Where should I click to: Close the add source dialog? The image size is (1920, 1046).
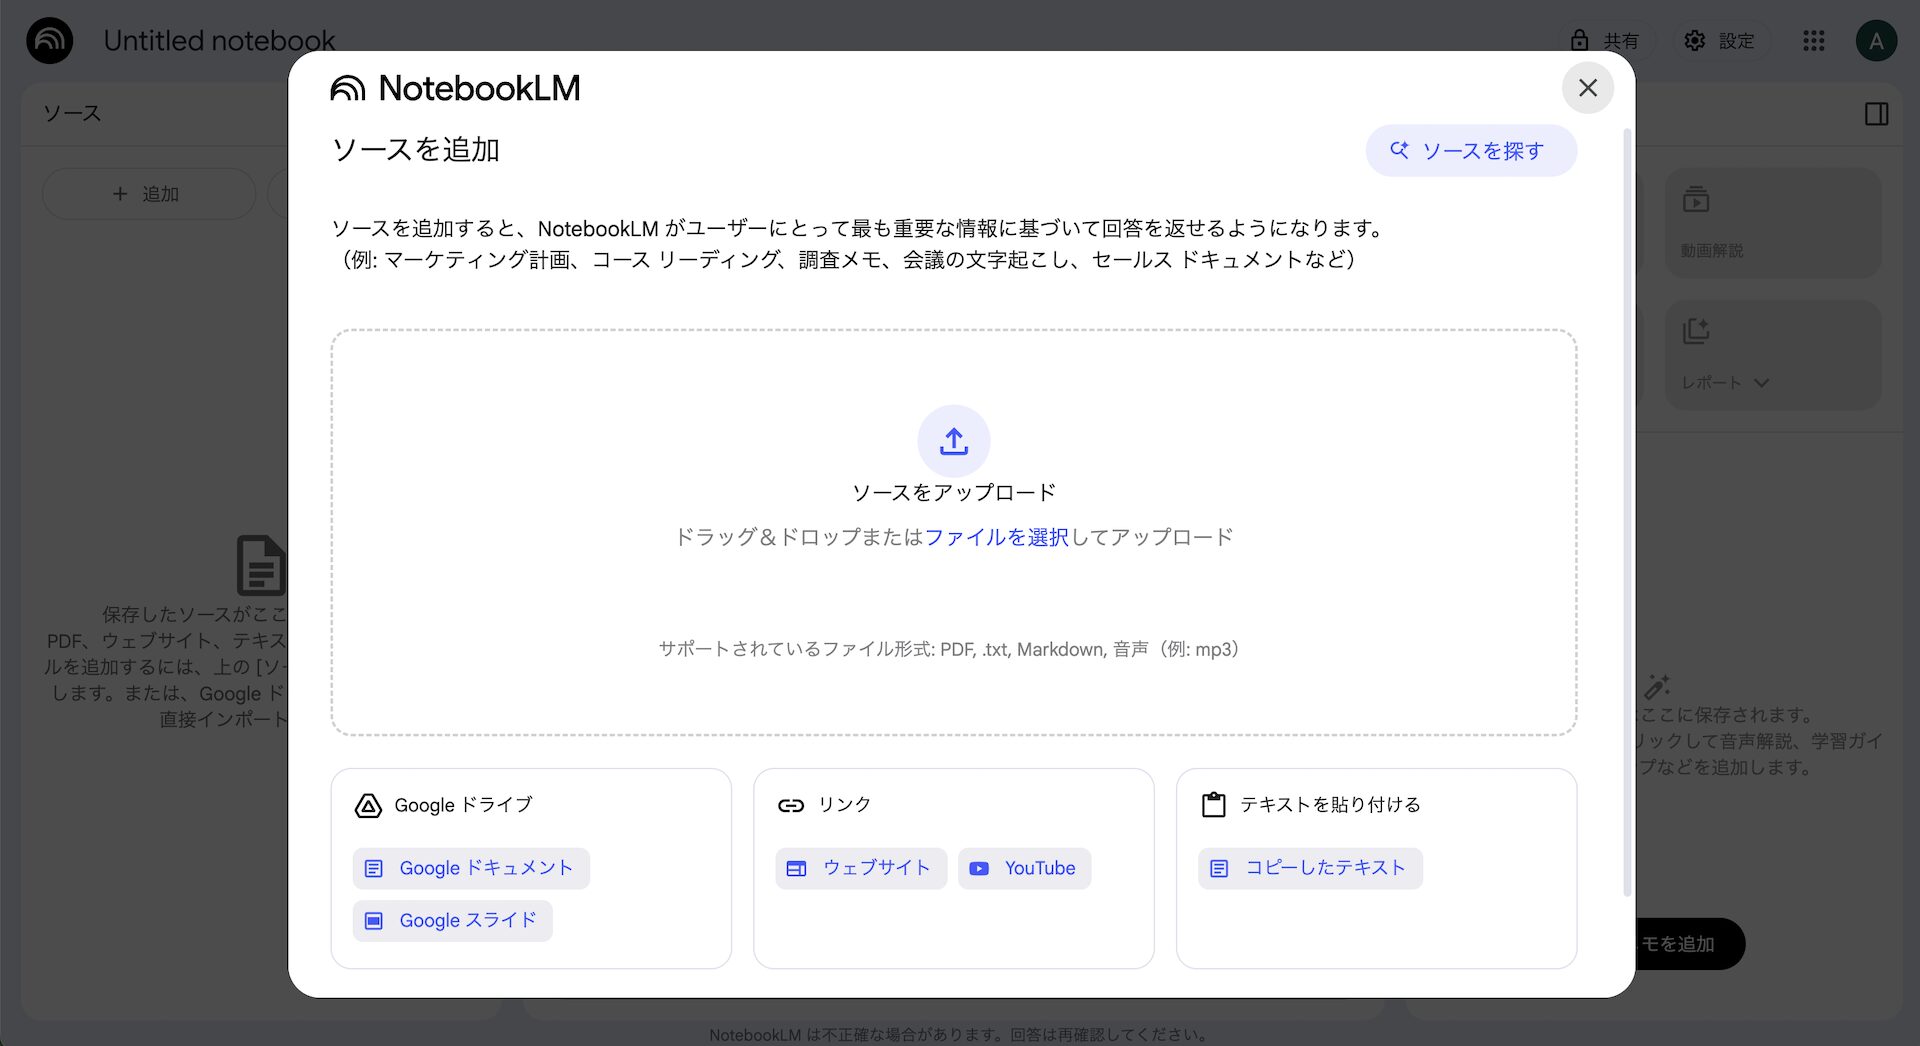click(x=1587, y=88)
